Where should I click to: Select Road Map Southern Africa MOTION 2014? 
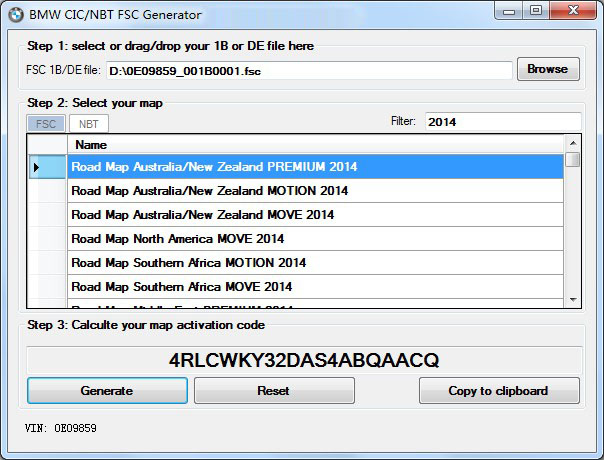[315, 263]
